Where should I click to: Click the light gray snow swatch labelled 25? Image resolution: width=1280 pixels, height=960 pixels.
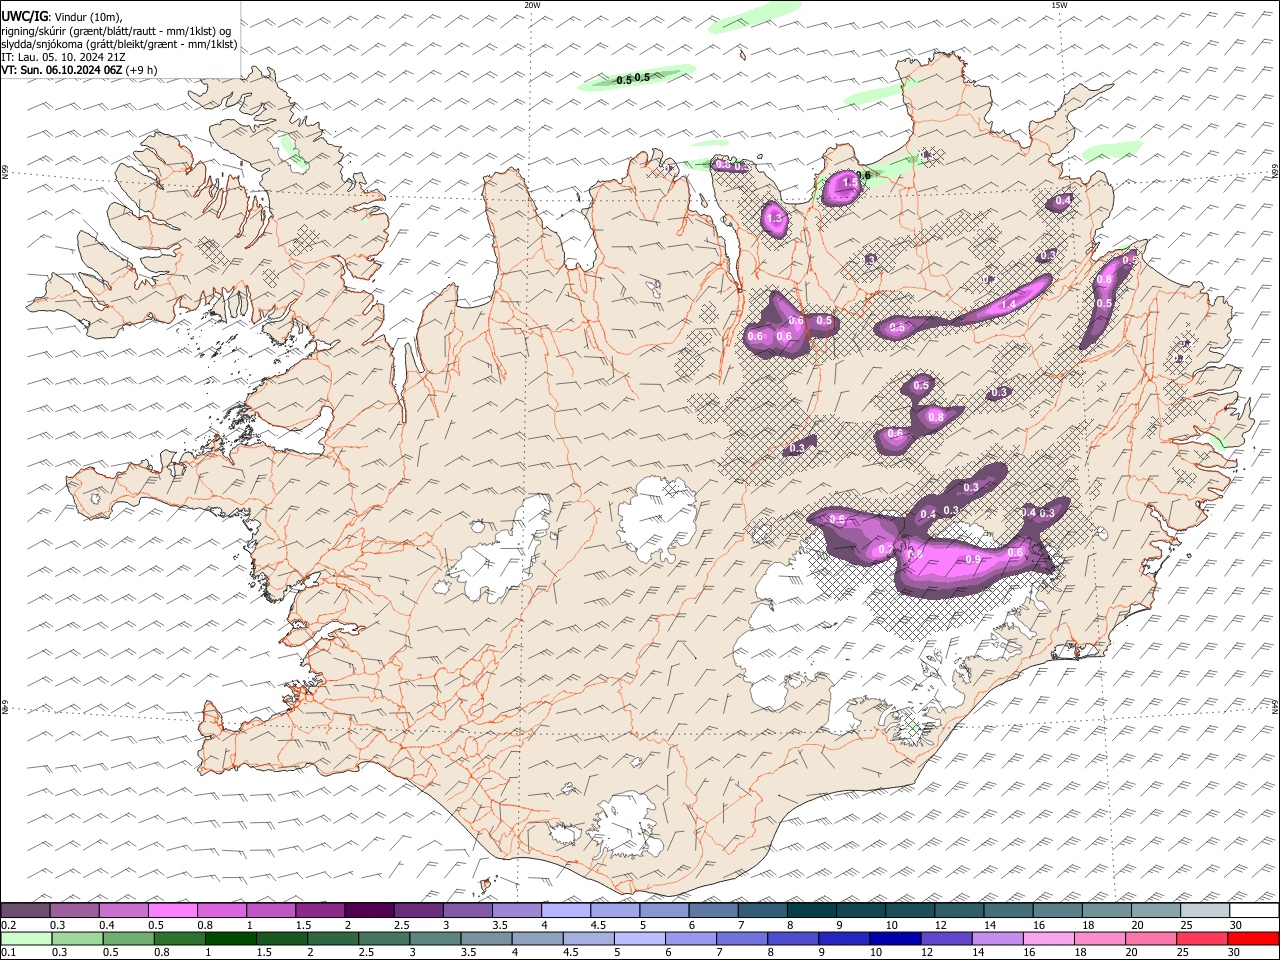1205,910
